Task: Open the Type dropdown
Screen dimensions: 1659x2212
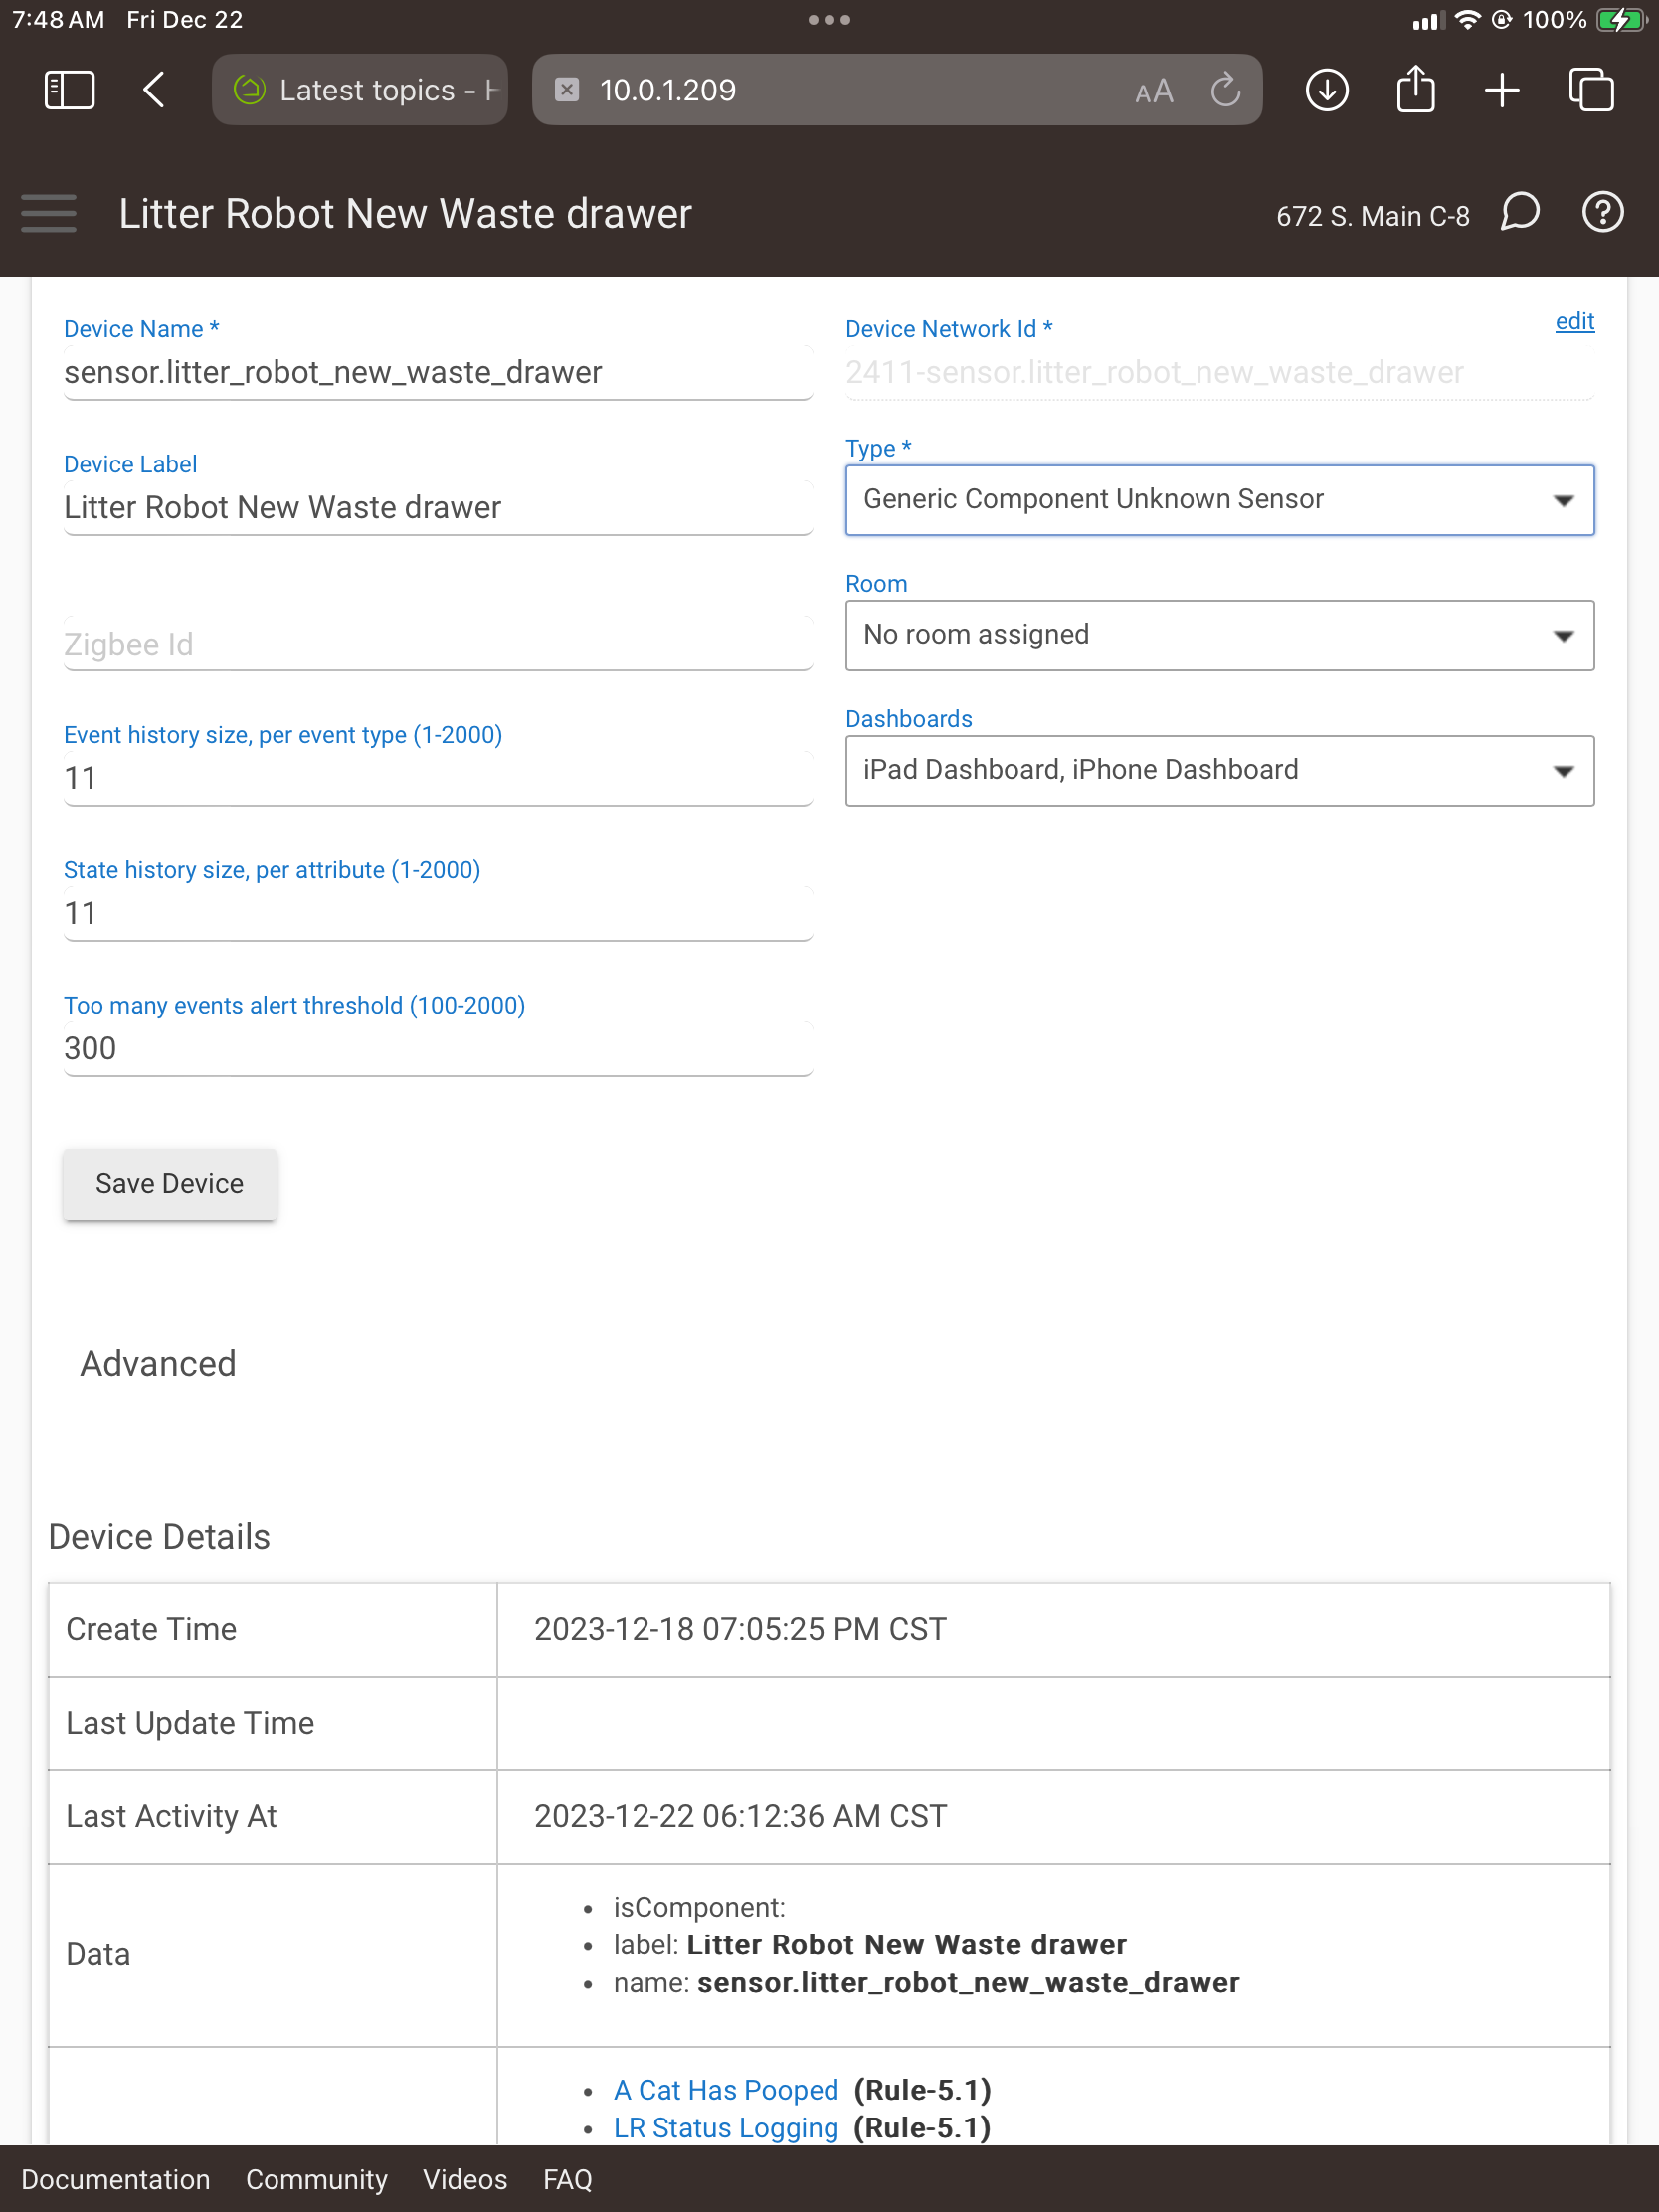Action: 1219,500
